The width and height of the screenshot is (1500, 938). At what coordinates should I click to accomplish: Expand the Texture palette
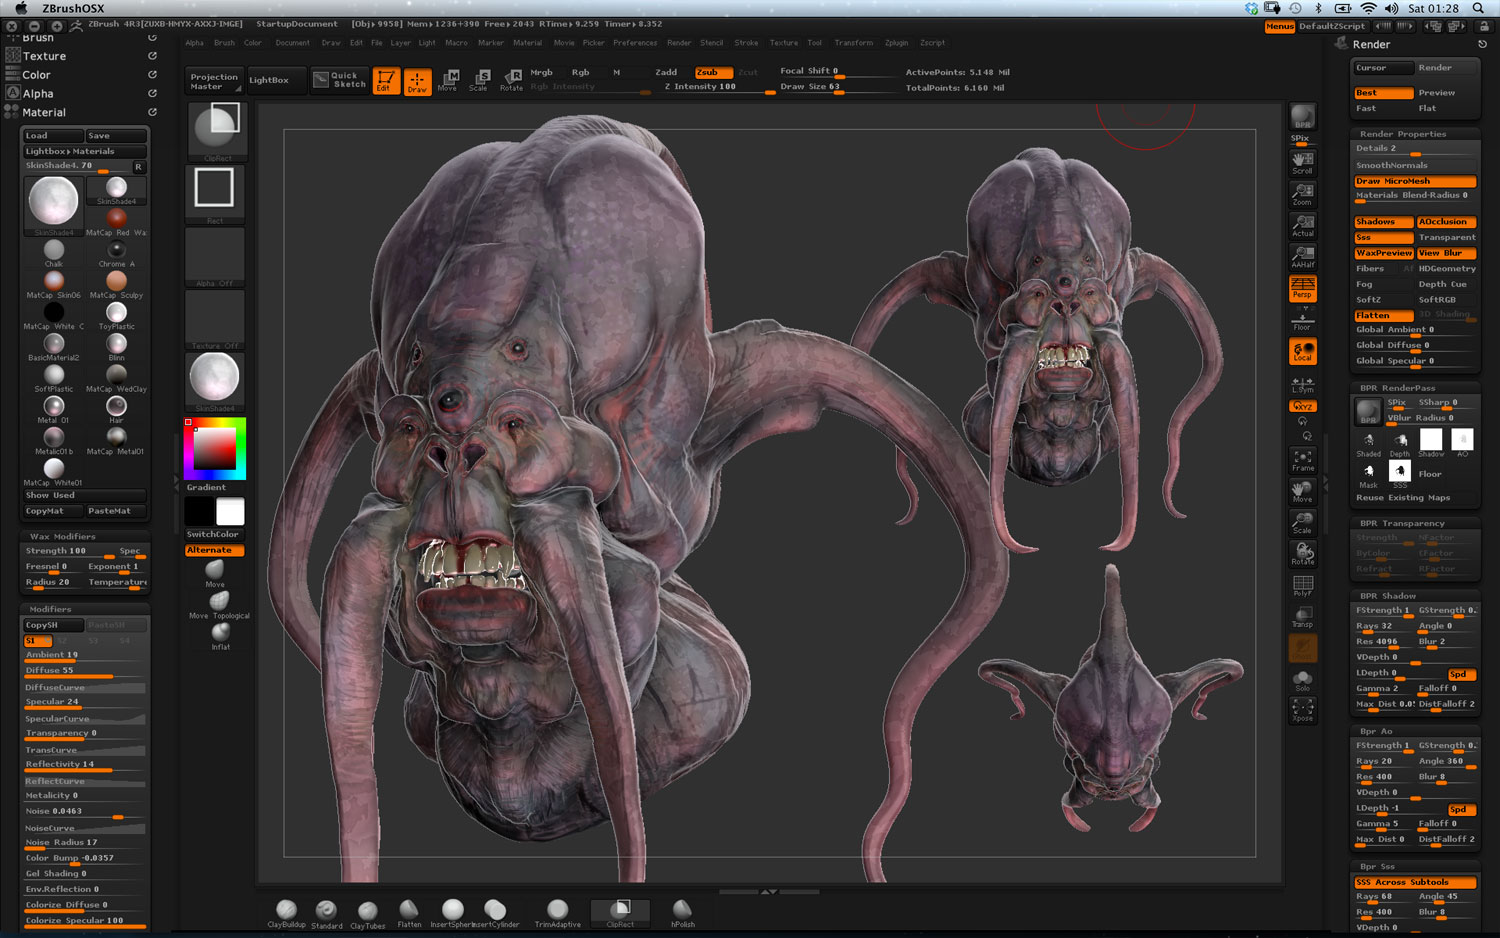(44, 56)
